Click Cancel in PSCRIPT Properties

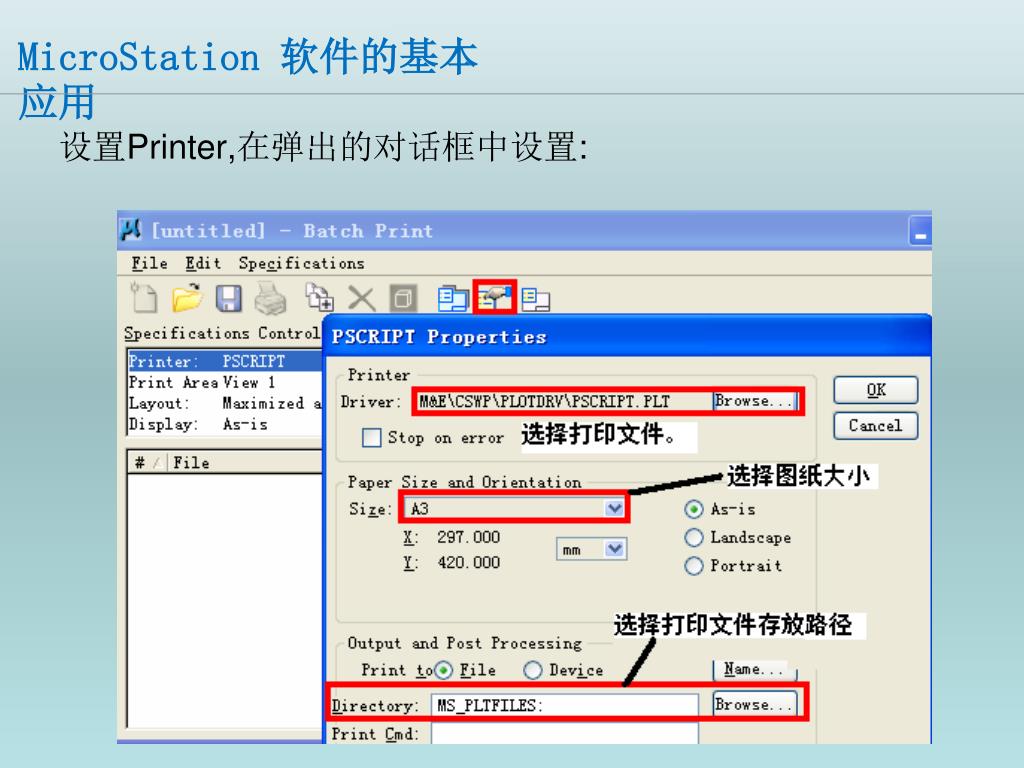coord(876,425)
